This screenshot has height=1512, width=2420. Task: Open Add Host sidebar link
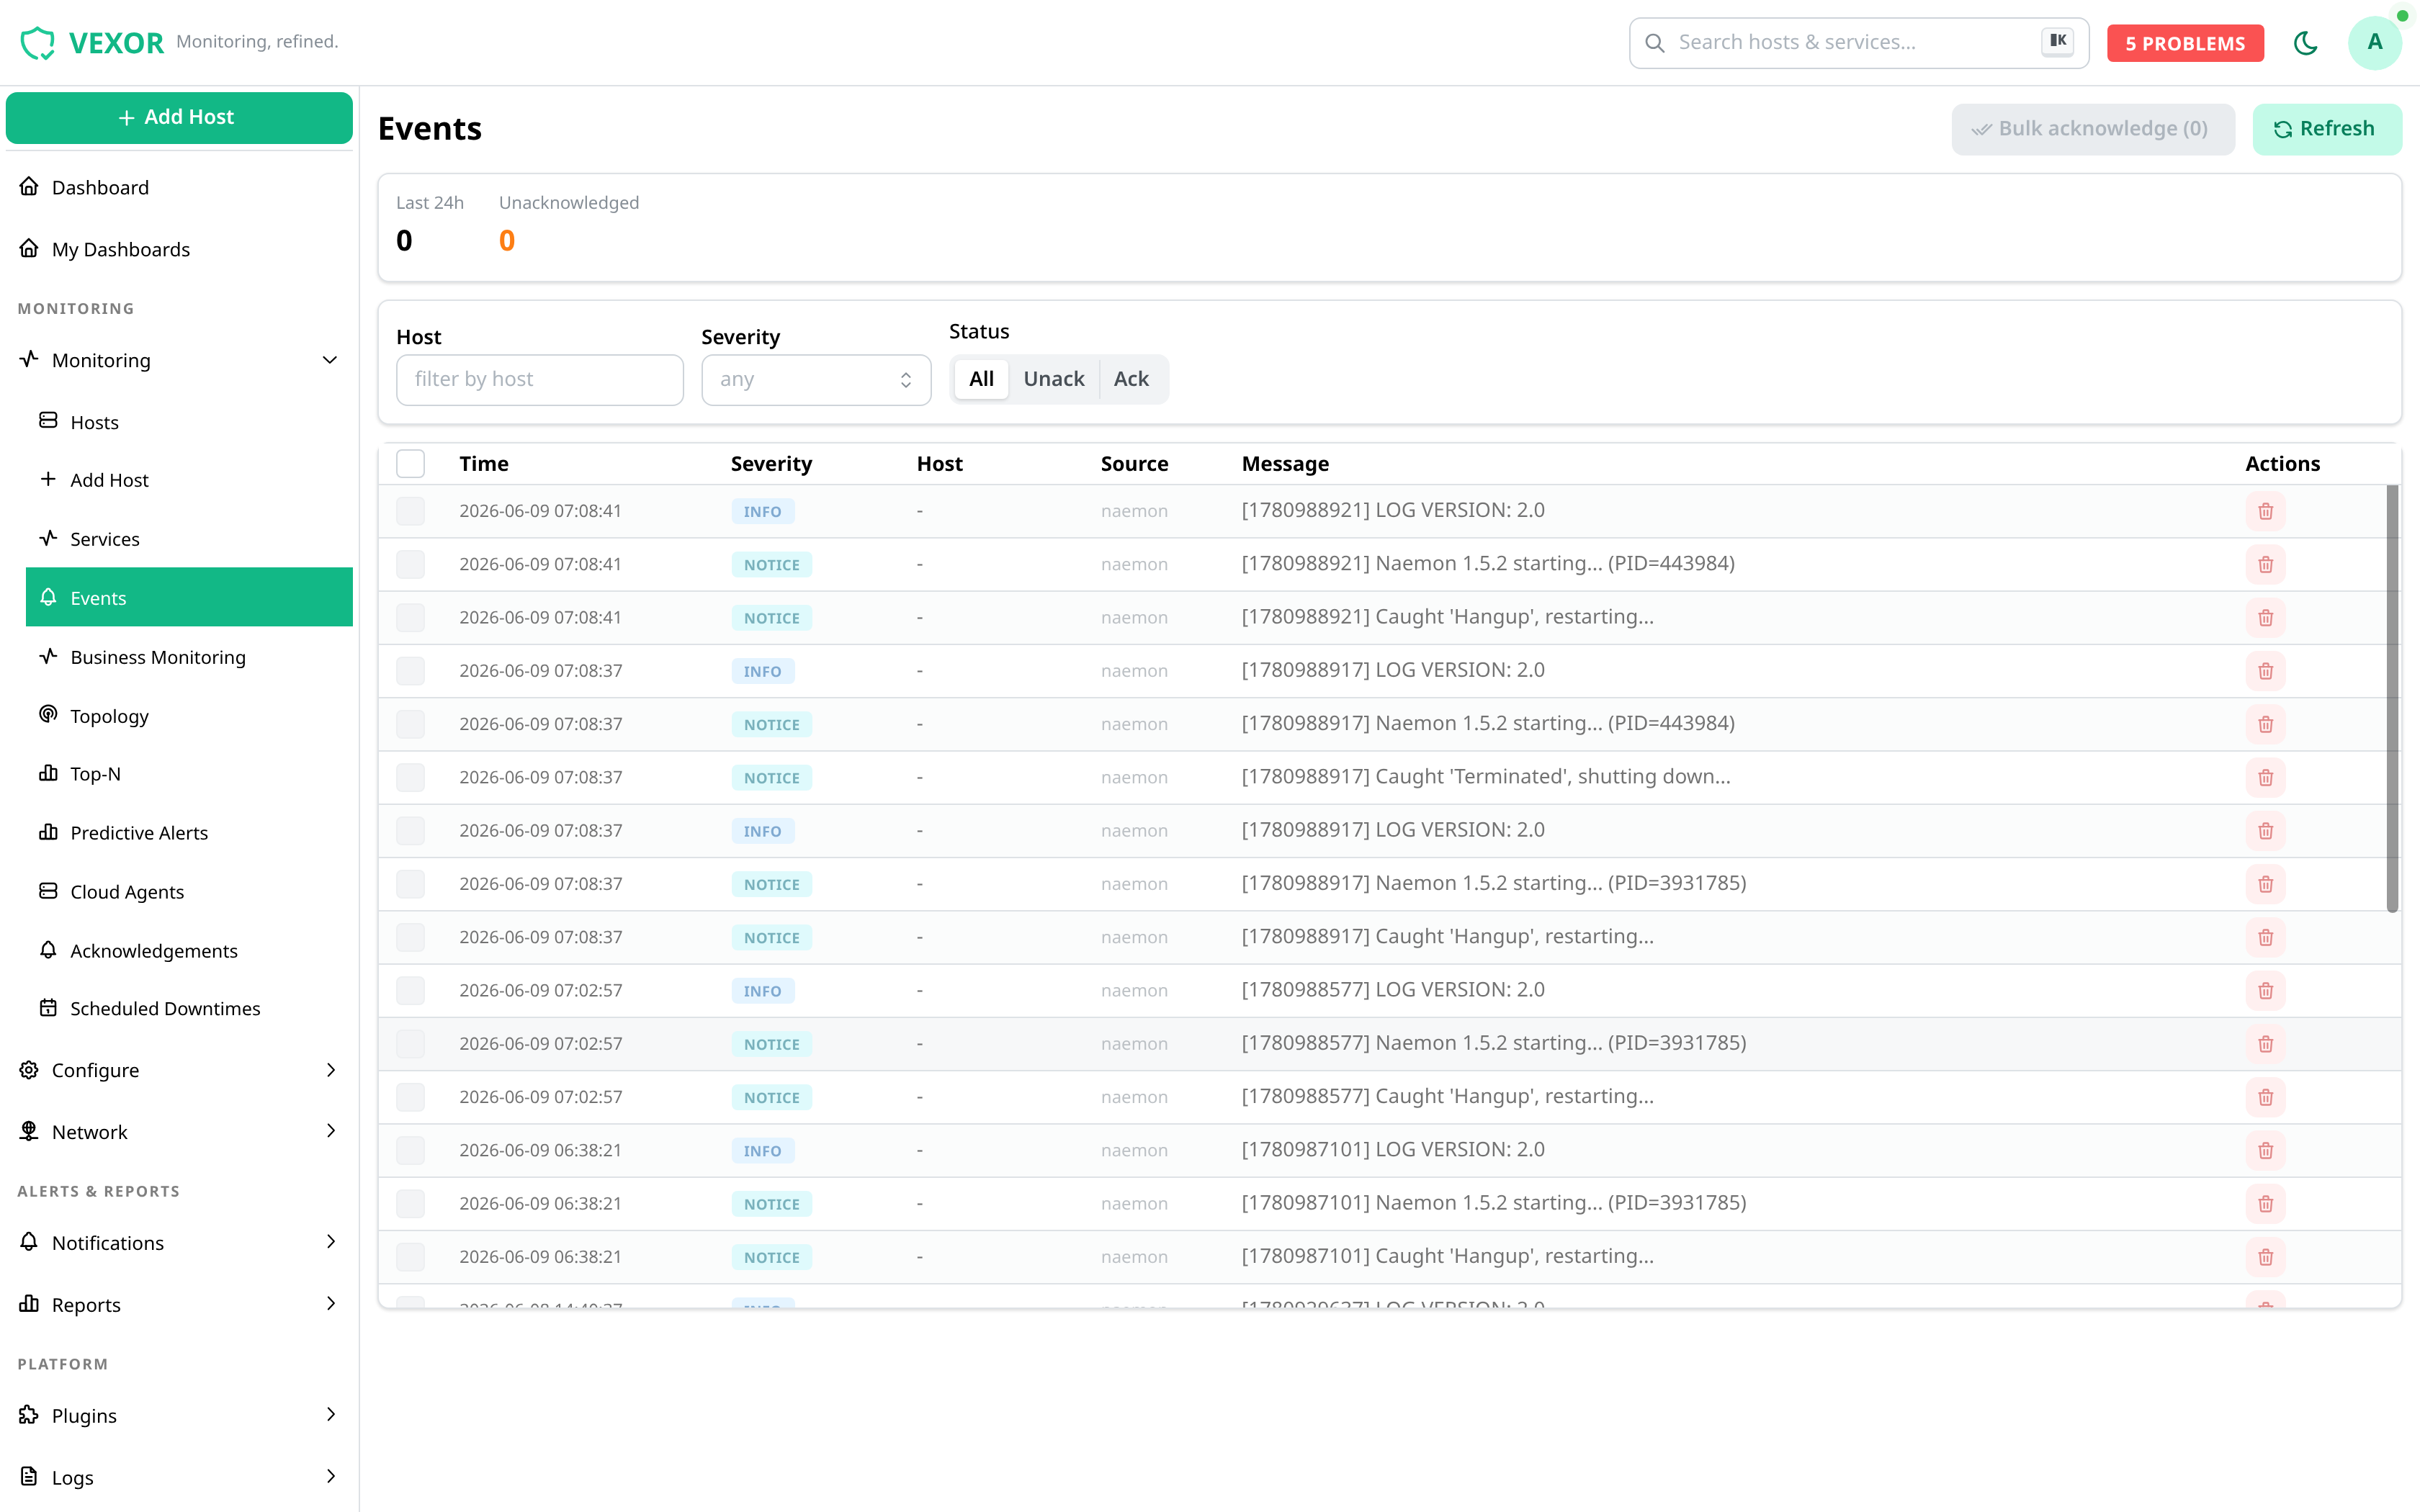(x=189, y=480)
